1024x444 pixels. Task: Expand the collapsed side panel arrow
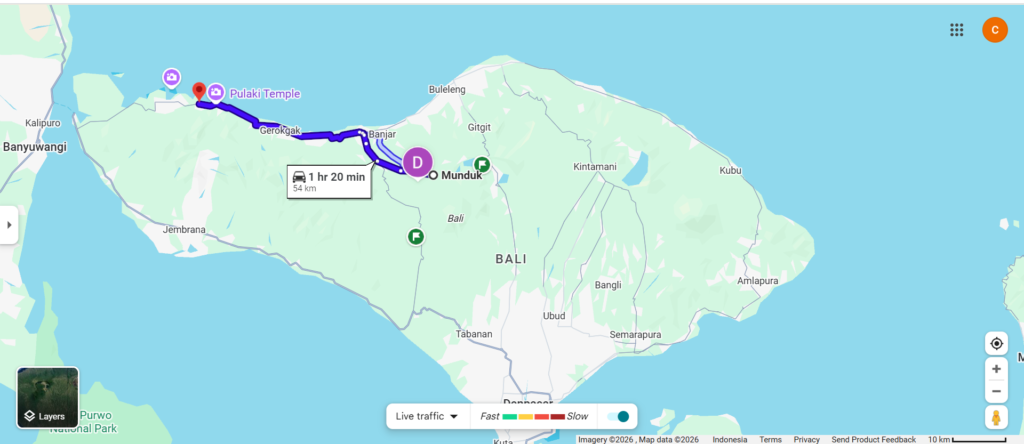pos(8,225)
